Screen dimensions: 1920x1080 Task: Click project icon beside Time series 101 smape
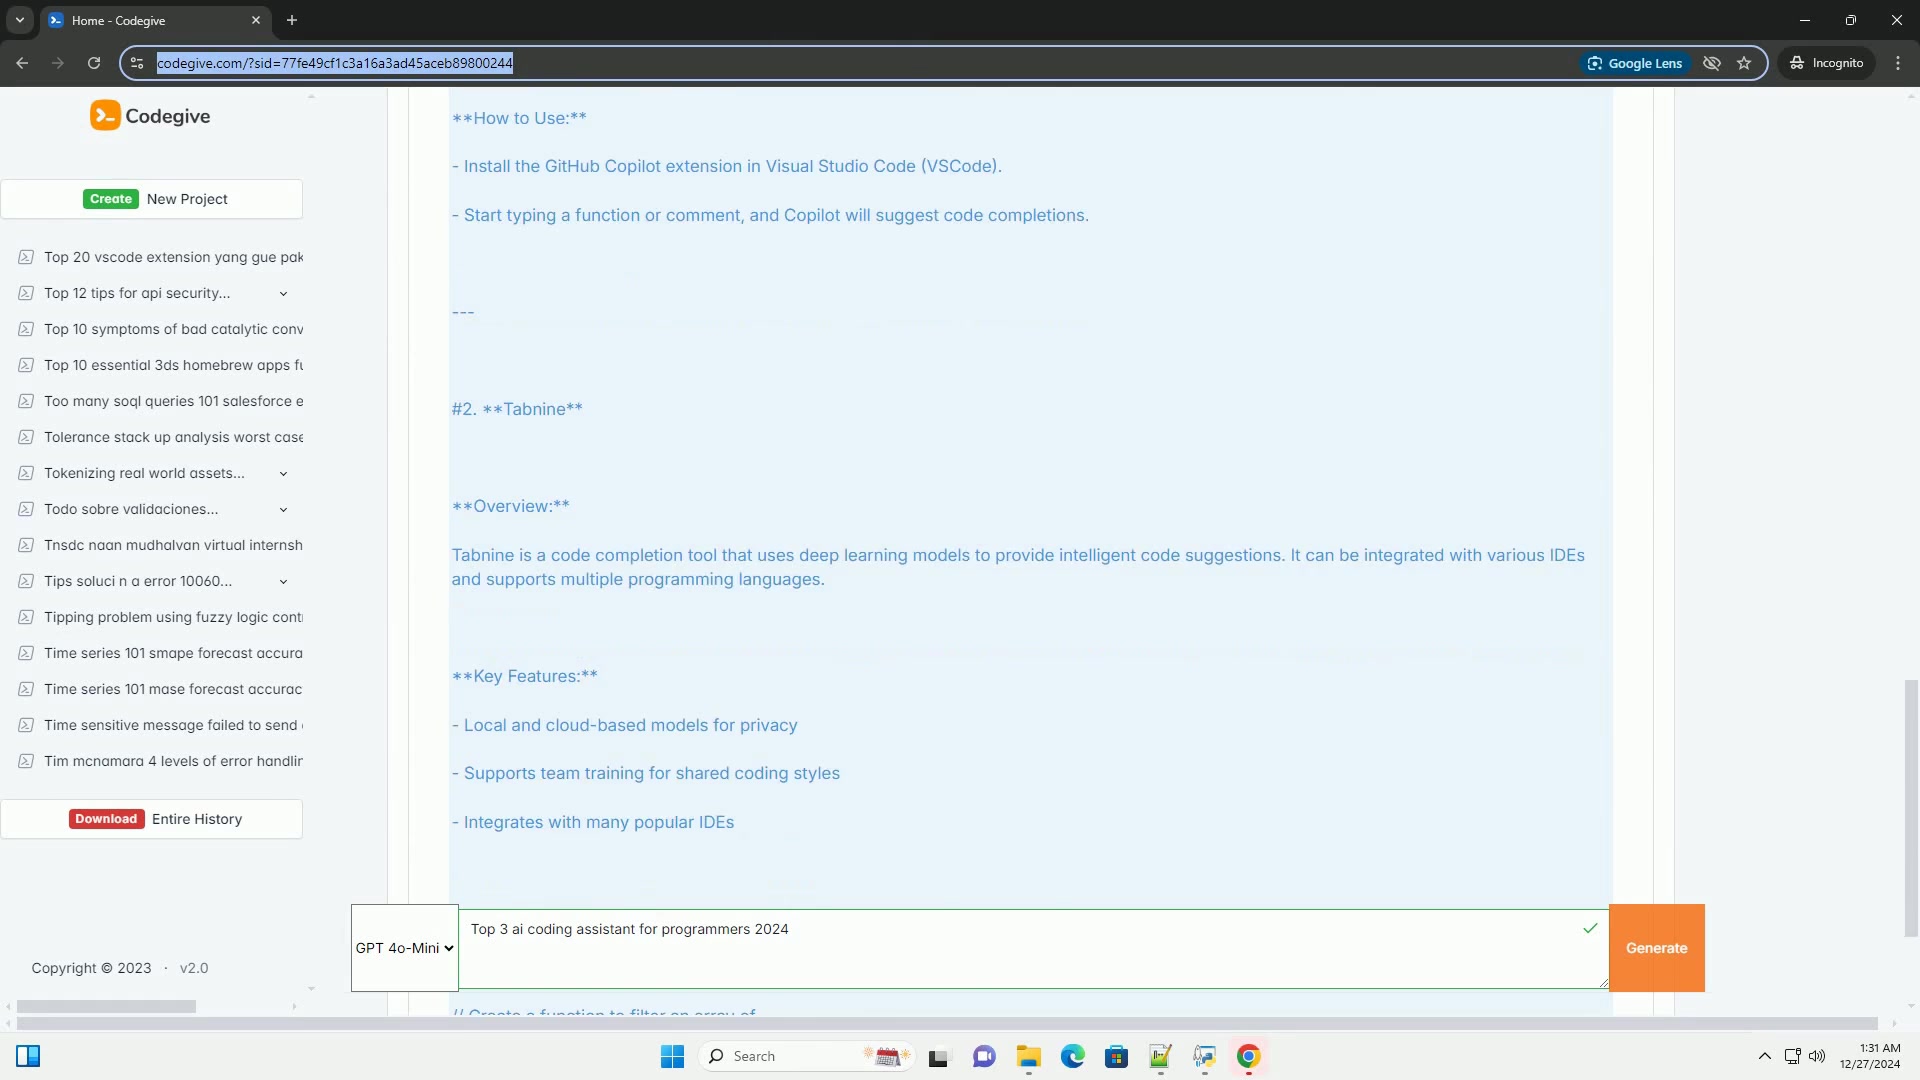pos(26,653)
